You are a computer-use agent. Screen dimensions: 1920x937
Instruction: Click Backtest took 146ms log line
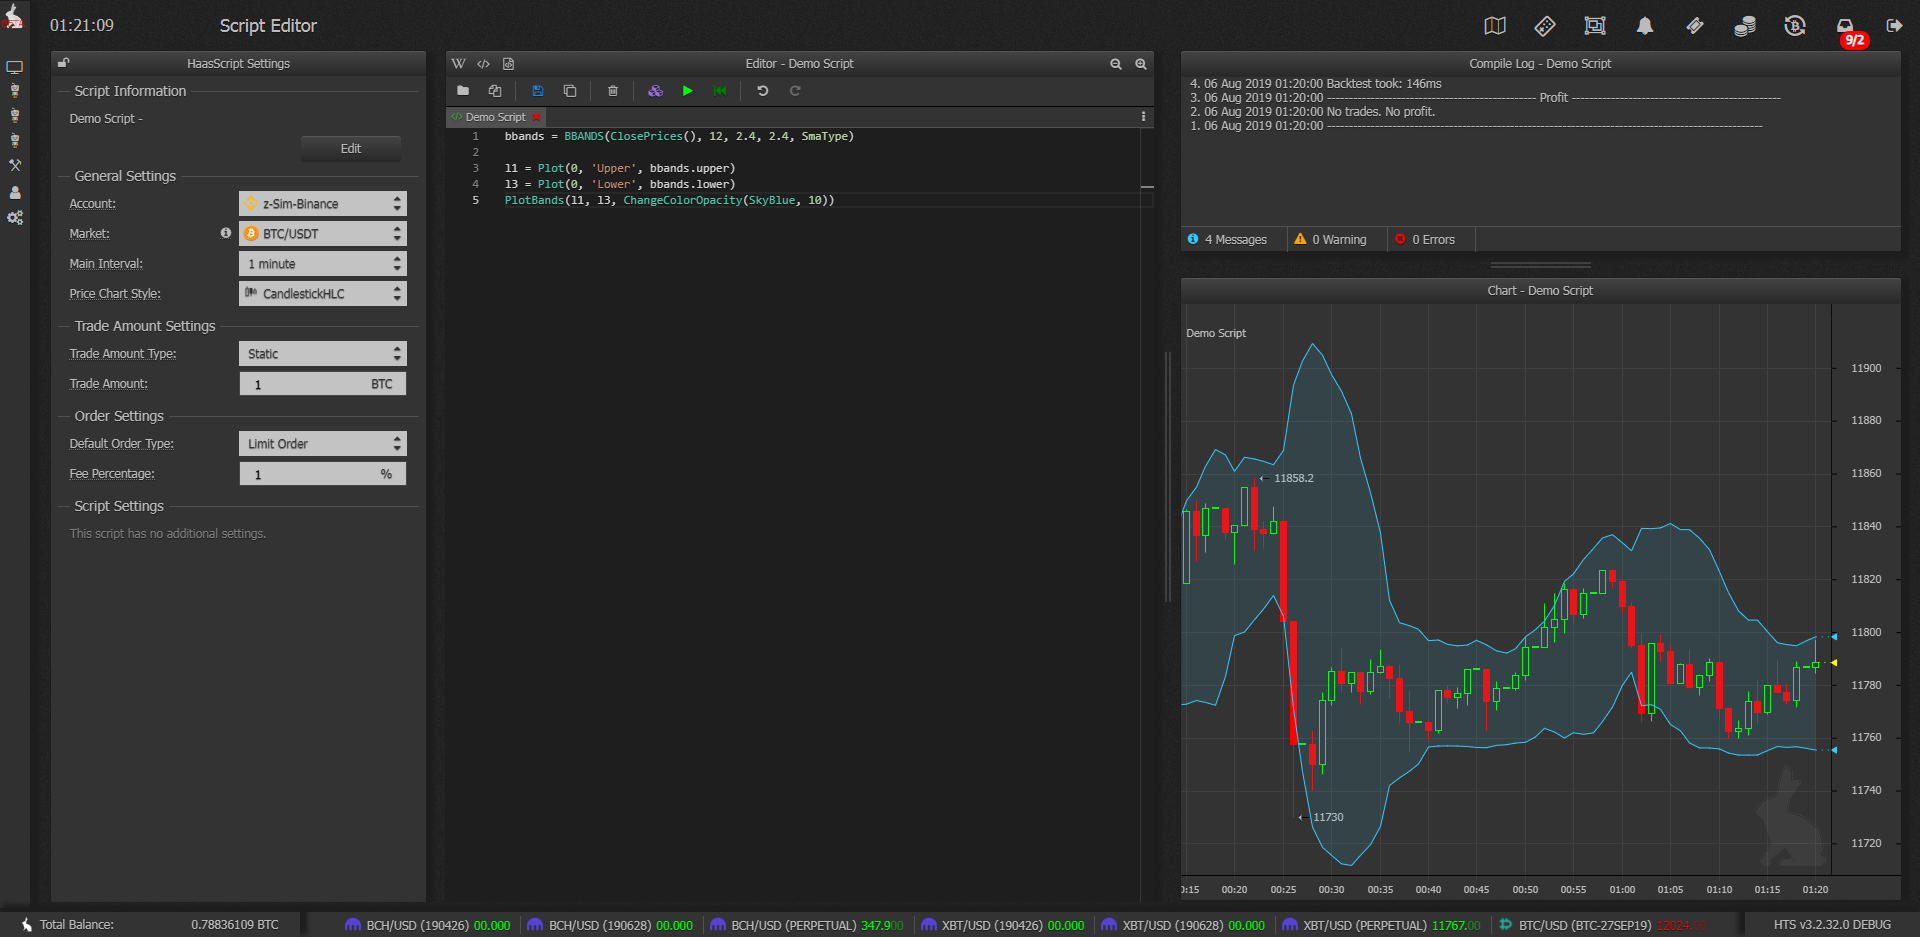[x=1315, y=84]
